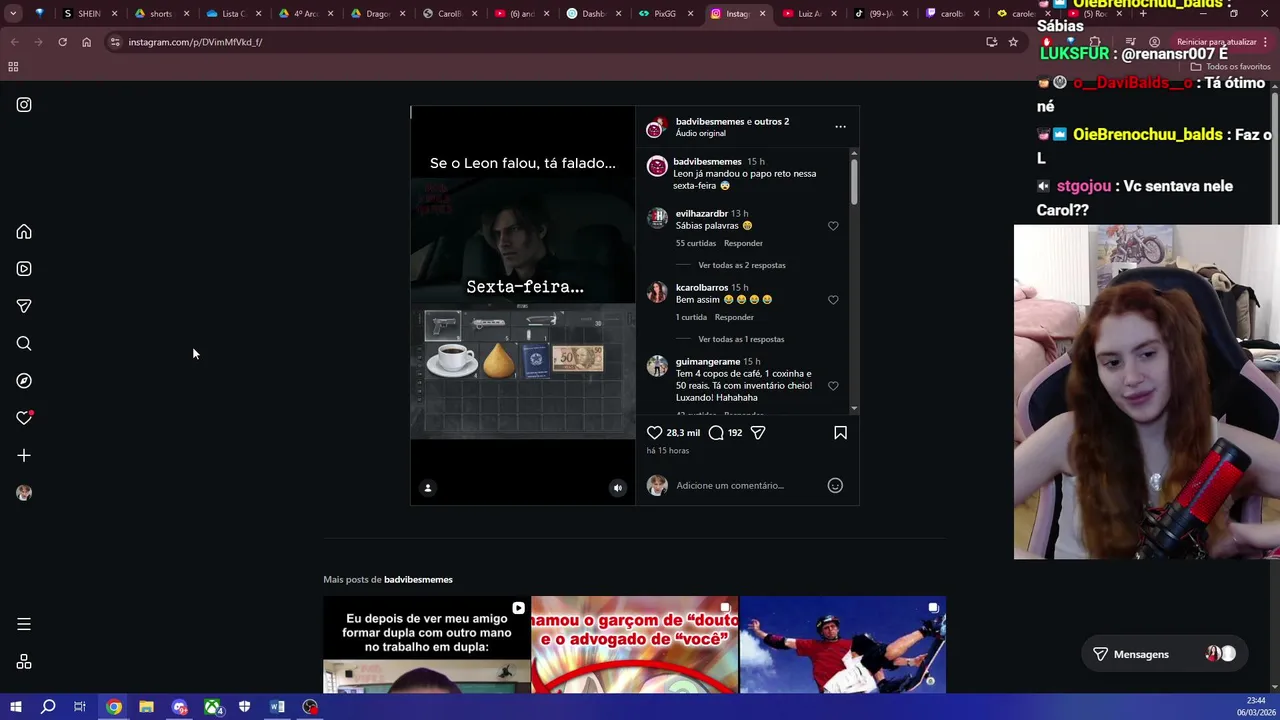
Task: Open the 'Todos os favoritos' bookmarks folder
Action: coord(1231,67)
